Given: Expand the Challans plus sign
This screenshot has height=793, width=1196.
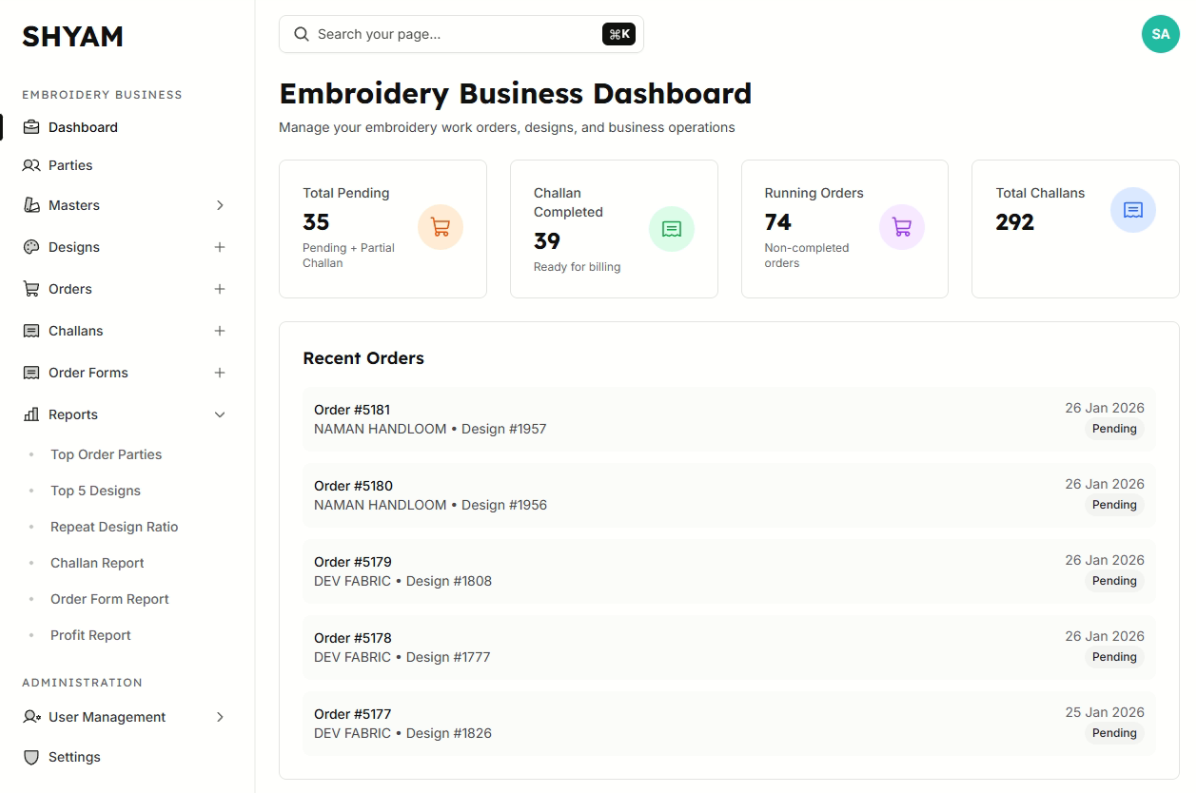Looking at the screenshot, I should [x=220, y=331].
